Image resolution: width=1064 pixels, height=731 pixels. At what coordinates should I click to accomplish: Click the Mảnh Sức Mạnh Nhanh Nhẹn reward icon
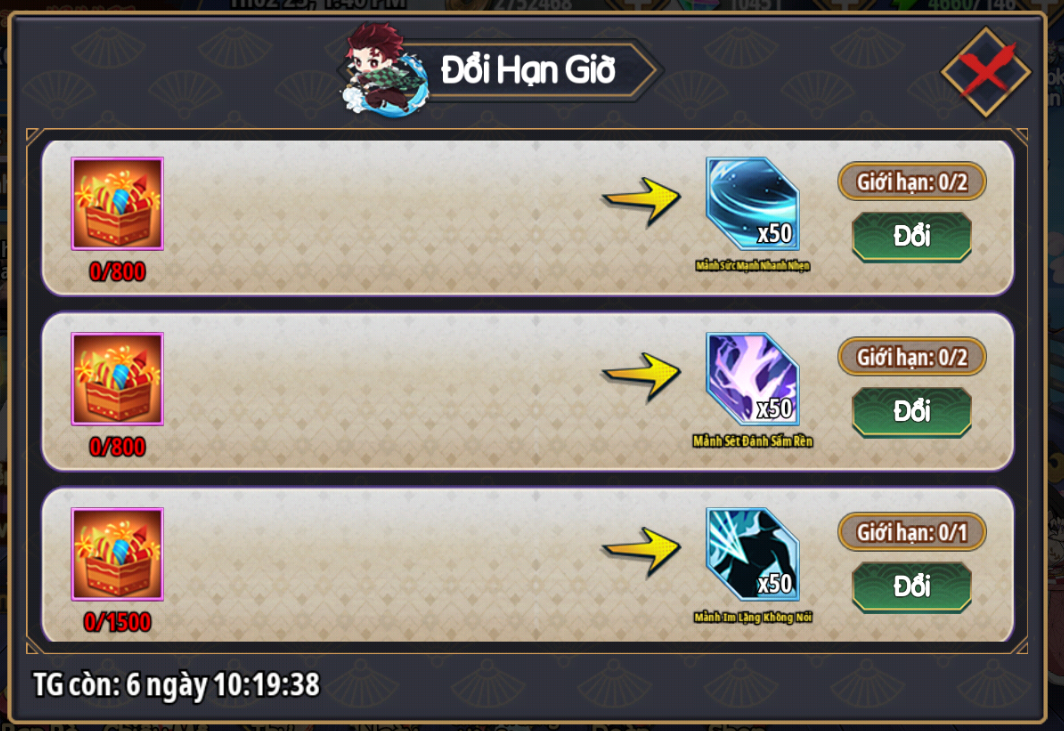[x=753, y=204]
